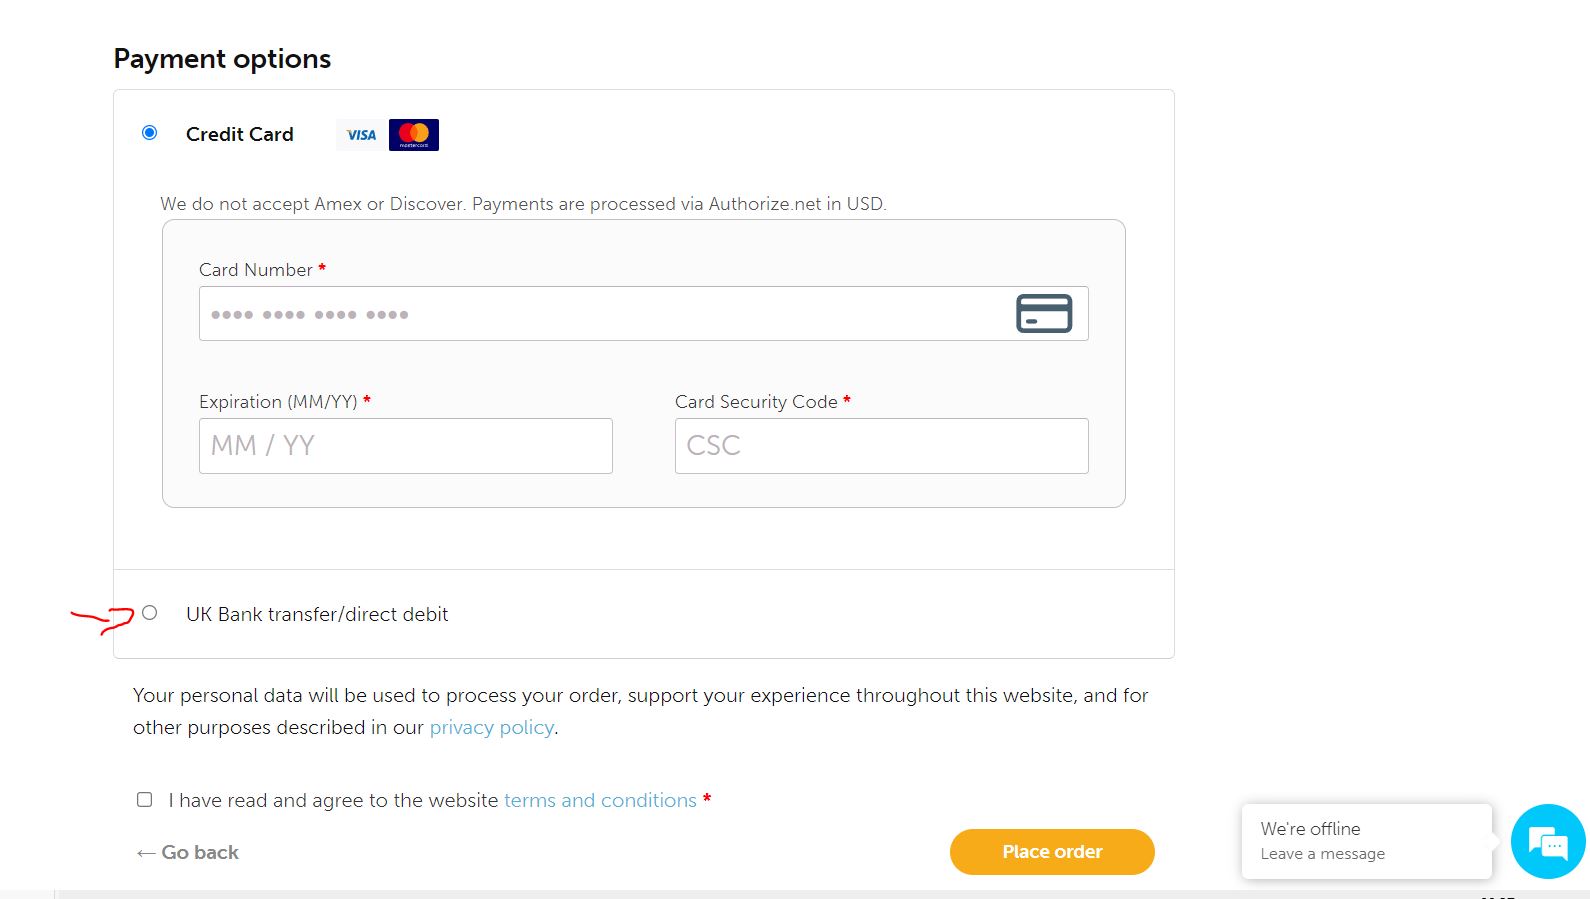Select UK Bank transfer/direct debit option
The height and width of the screenshot is (899, 1590).
[149, 613]
